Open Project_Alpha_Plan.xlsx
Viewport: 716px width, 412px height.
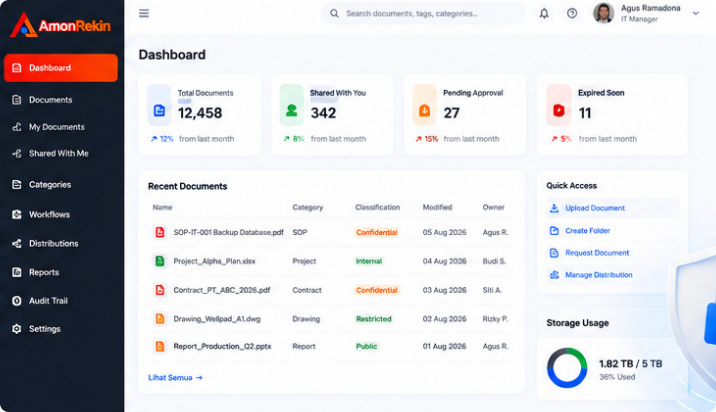coord(214,261)
